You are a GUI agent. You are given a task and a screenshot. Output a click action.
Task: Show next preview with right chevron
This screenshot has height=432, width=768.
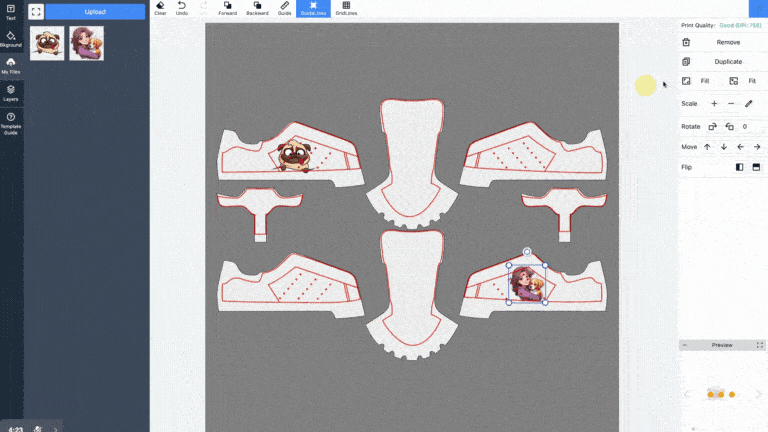coord(758,394)
